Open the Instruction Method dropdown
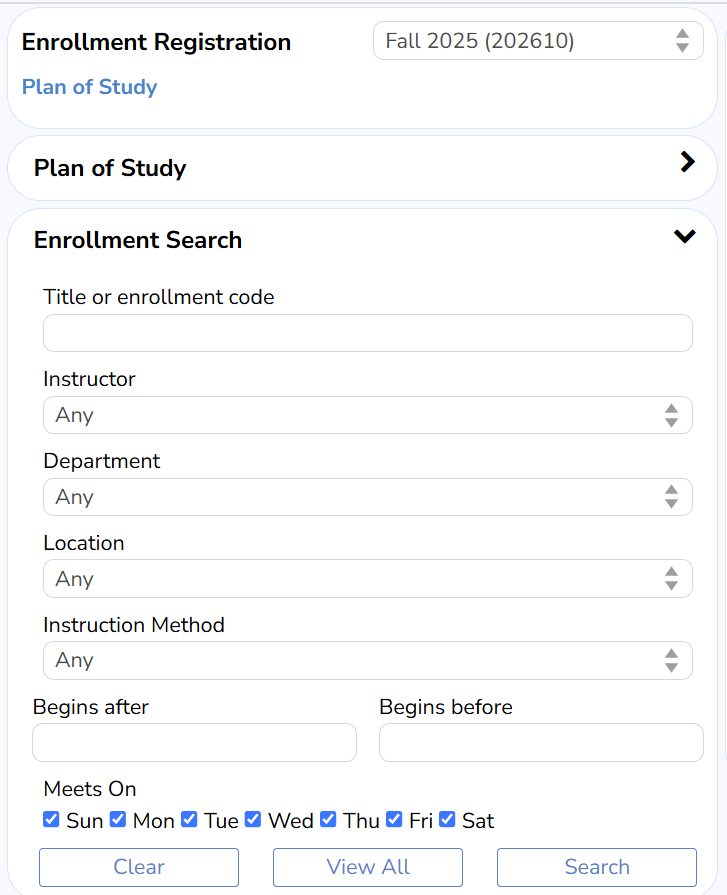Screen dimensions: 727x895 (x=367, y=660)
